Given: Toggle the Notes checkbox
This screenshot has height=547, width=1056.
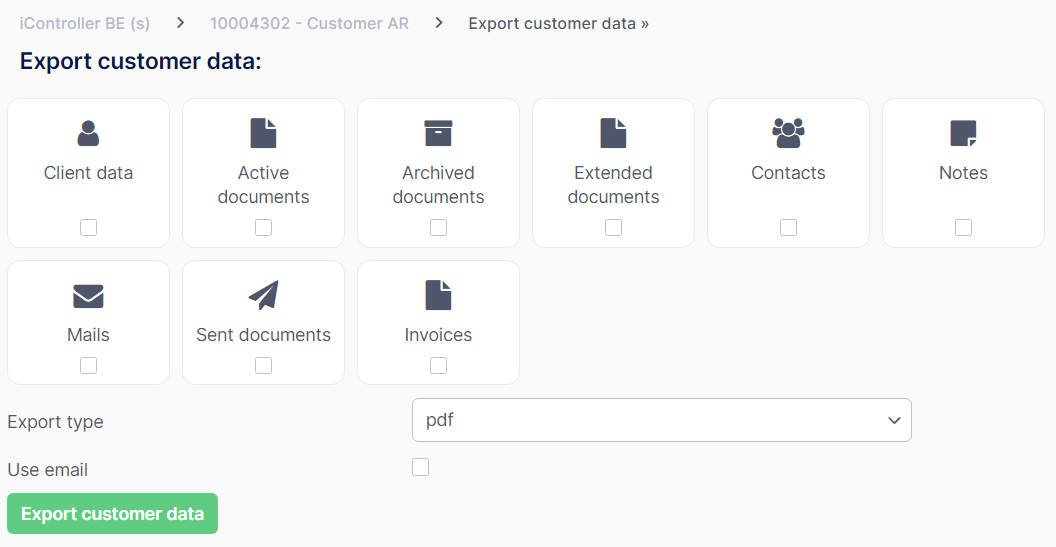Looking at the screenshot, I should [963, 228].
